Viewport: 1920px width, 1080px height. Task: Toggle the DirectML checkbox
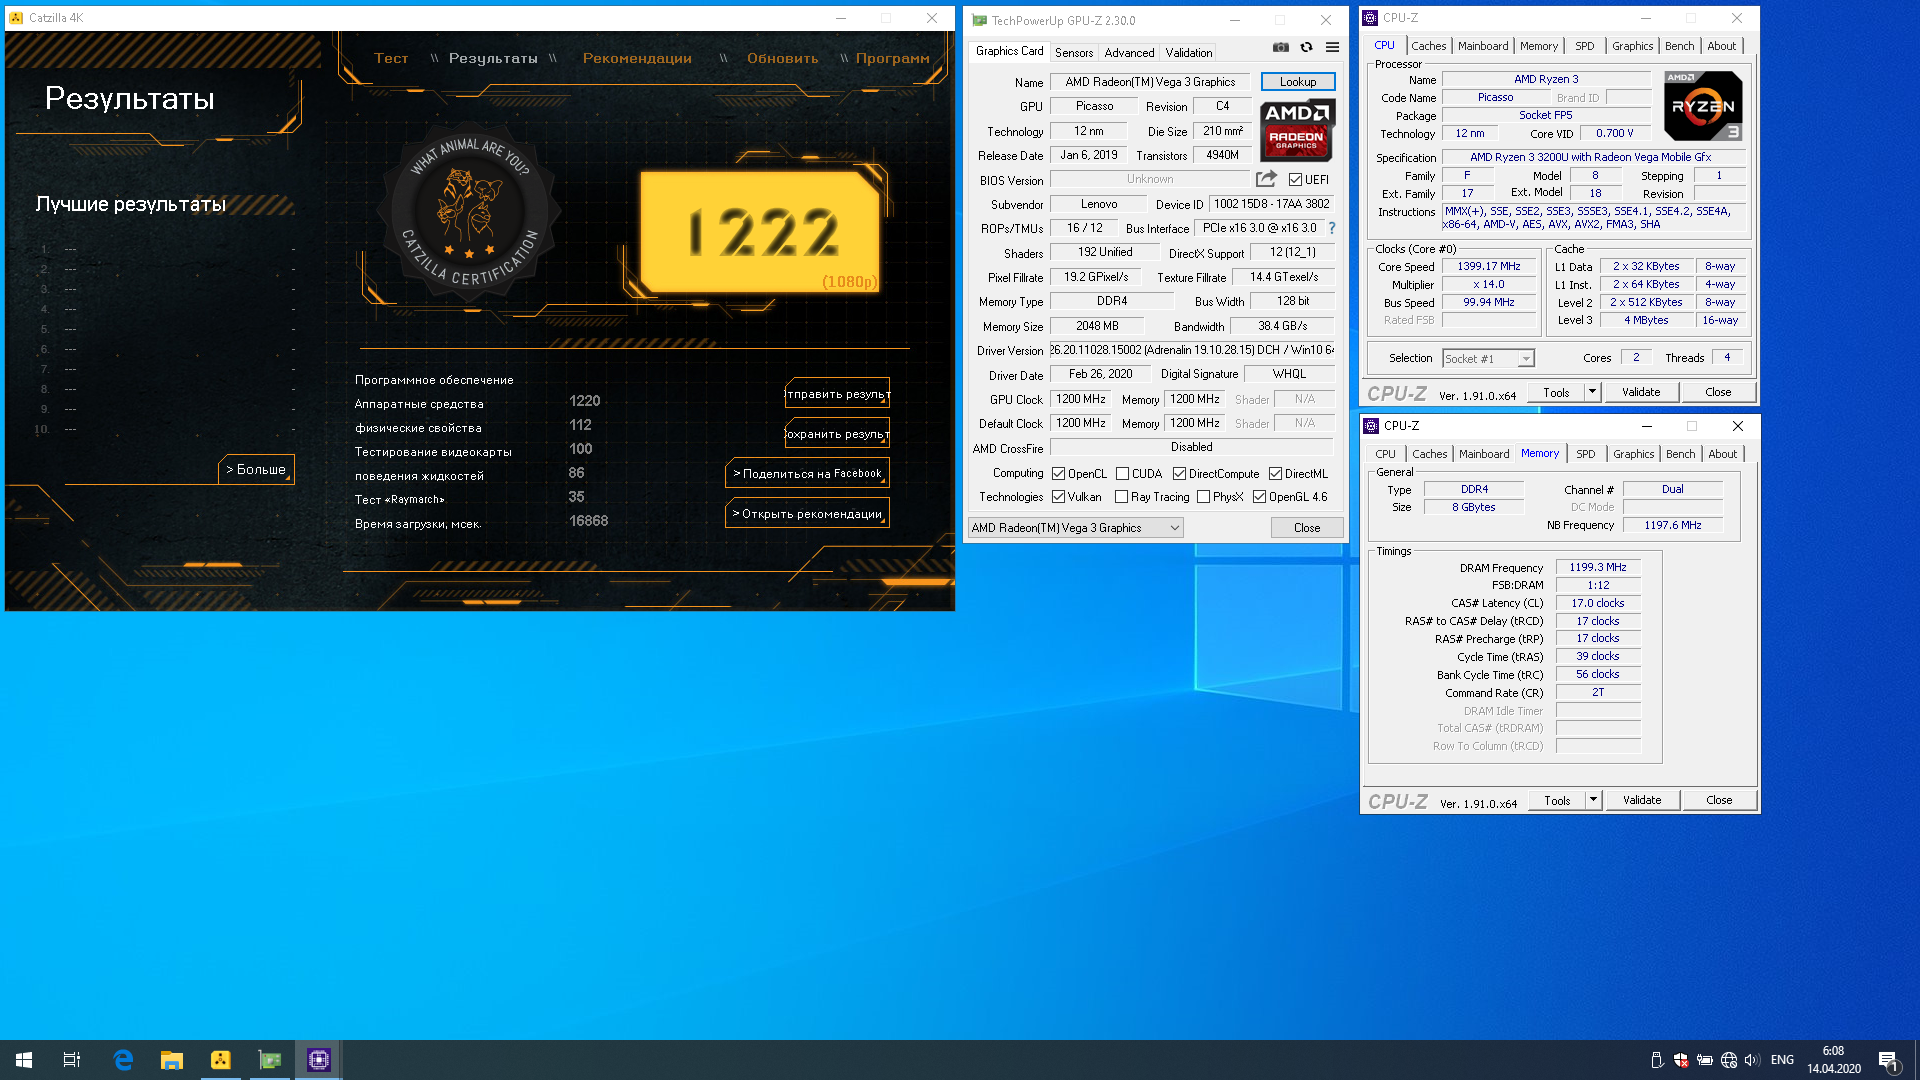[x=1275, y=474]
